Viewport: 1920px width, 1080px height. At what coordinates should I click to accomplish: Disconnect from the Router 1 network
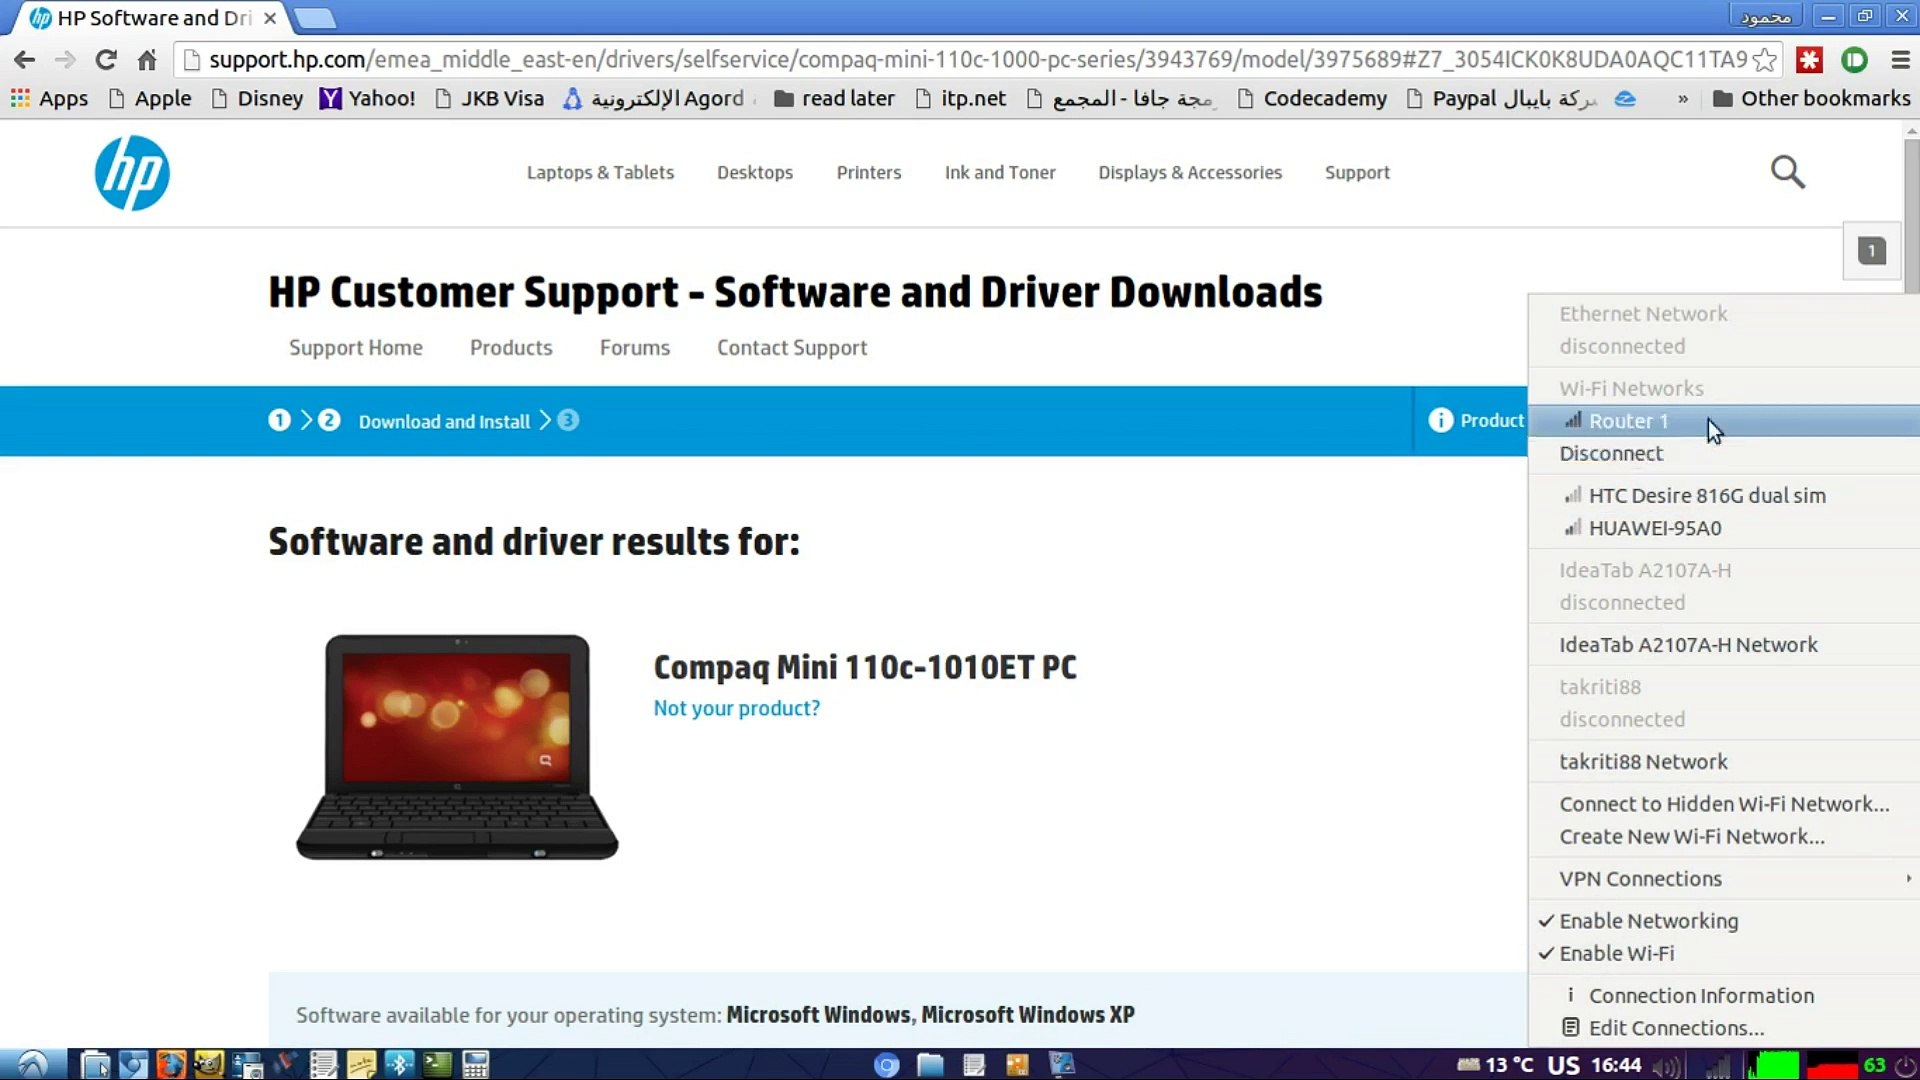[x=1611, y=454]
